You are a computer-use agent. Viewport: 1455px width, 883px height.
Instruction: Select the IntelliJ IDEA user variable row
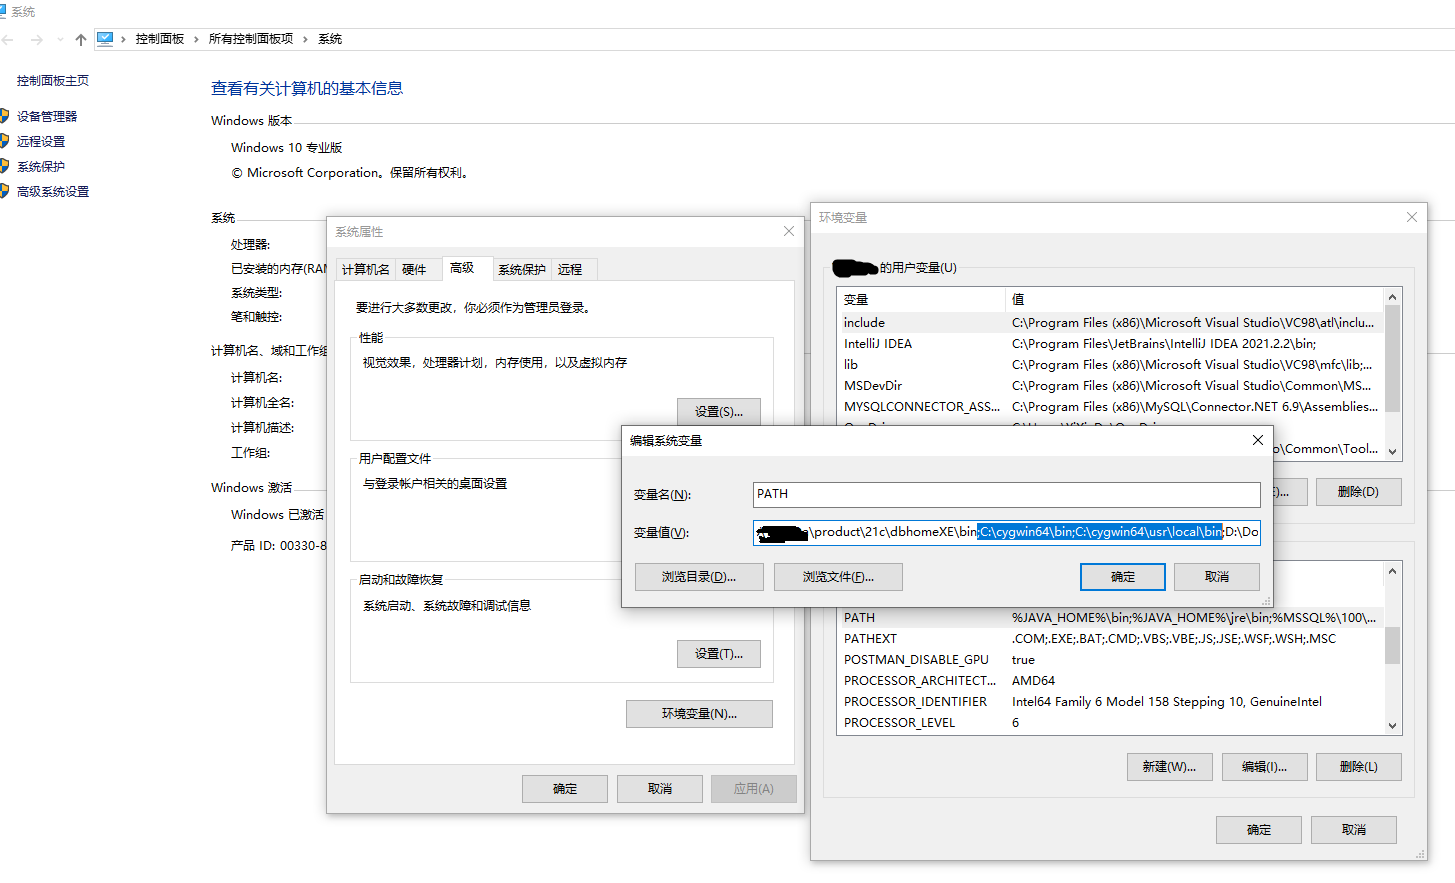1110,344
